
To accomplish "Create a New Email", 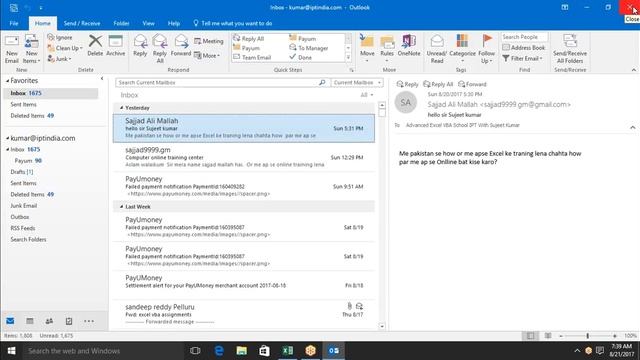I will 11,49.
